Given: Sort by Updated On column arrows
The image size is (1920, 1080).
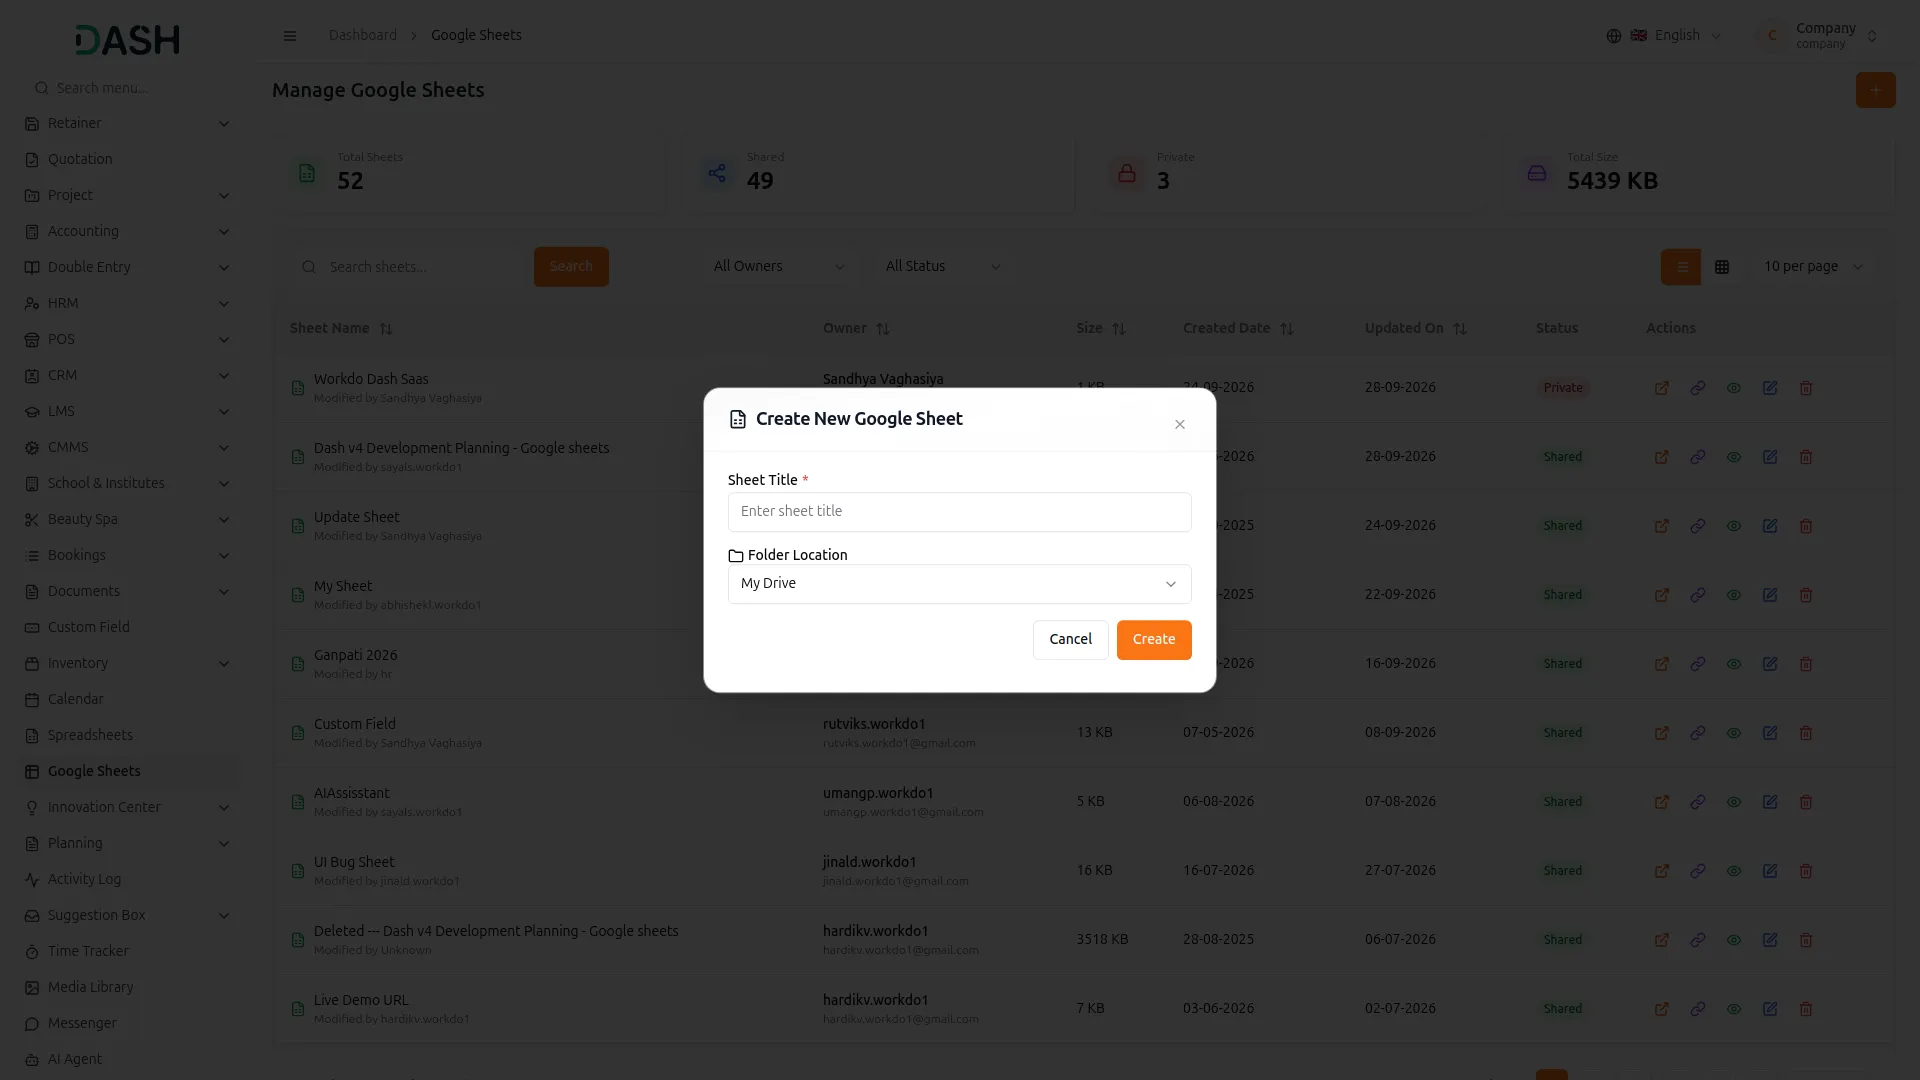Looking at the screenshot, I should click(x=1460, y=329).
